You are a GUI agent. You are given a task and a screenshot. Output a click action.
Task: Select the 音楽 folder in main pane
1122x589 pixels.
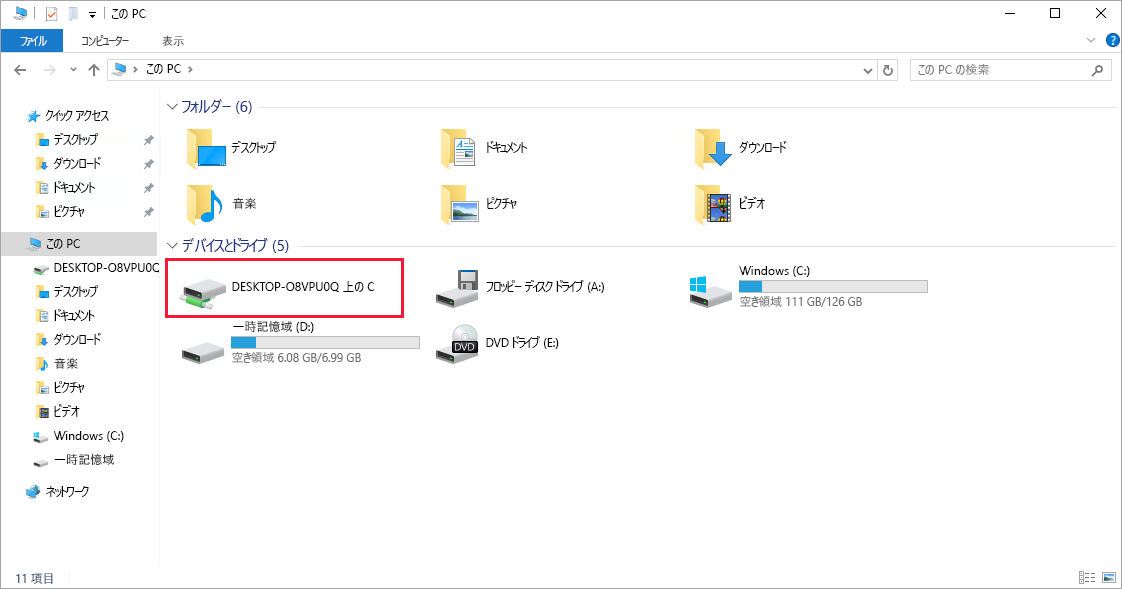[221, 204]
